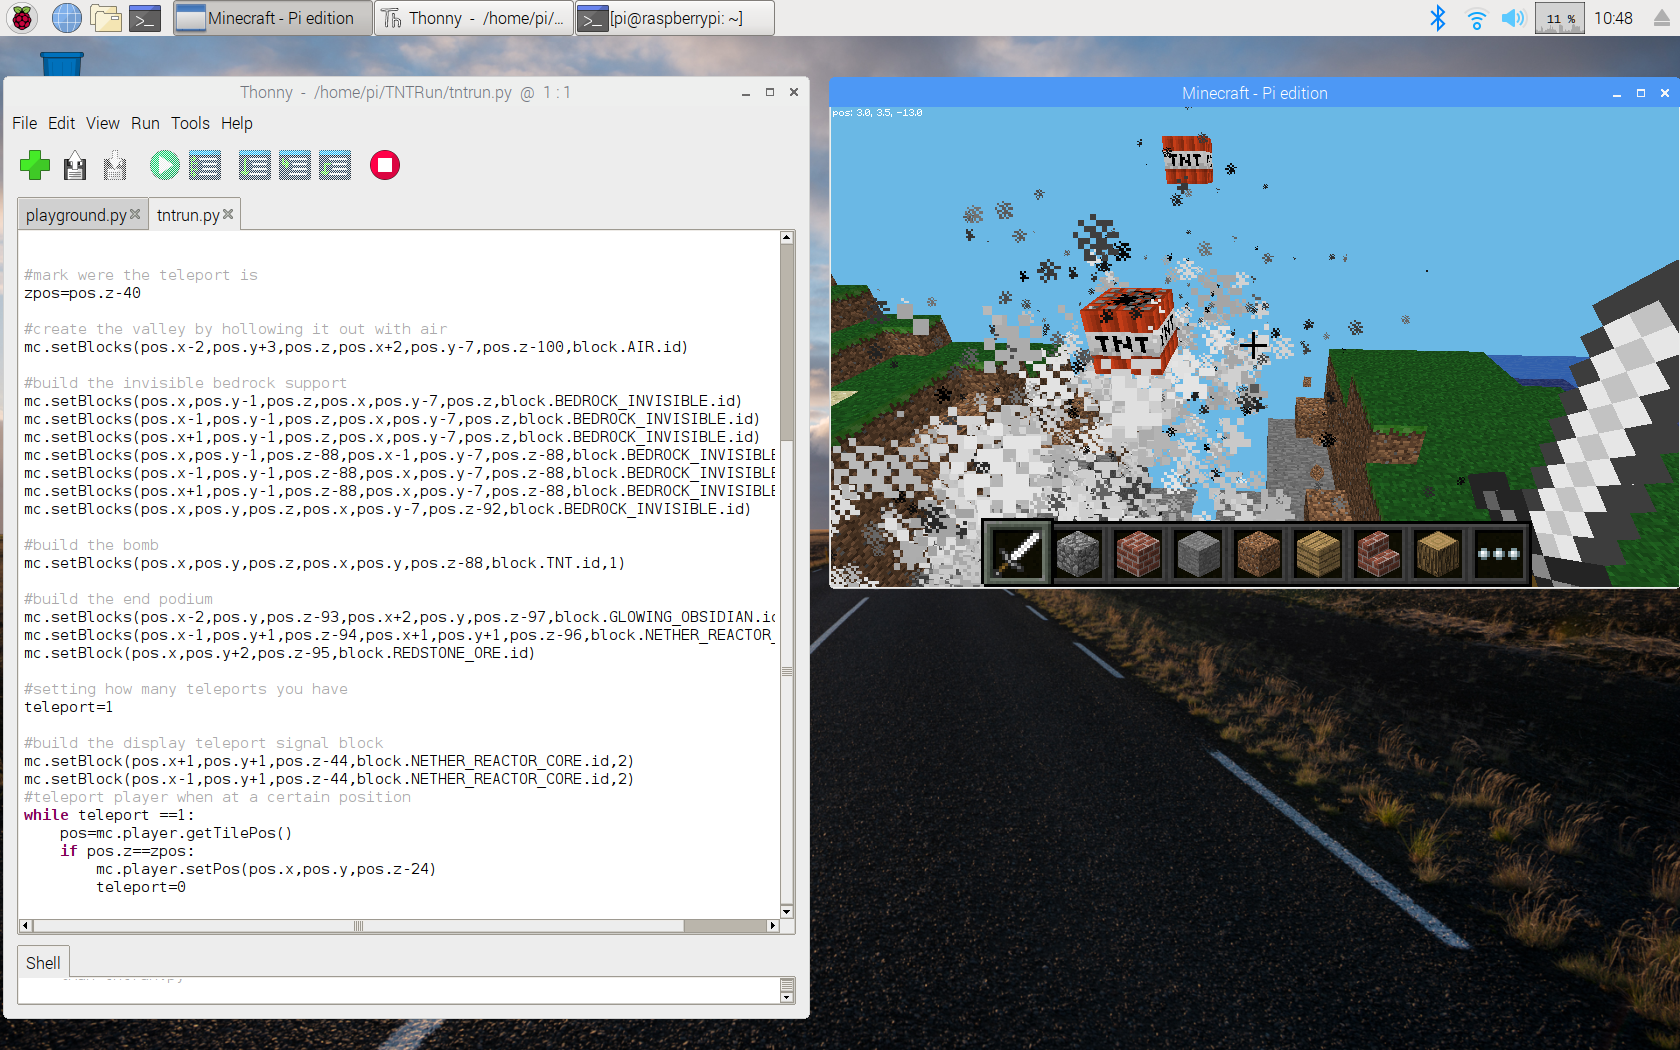Click the green plus New file icon

[35, 165]
